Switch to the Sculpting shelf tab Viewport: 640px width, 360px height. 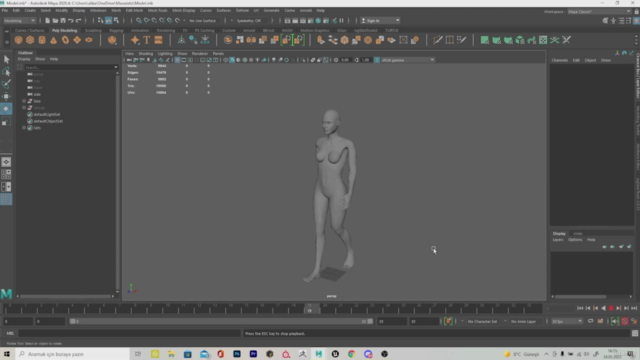point(93,30)
